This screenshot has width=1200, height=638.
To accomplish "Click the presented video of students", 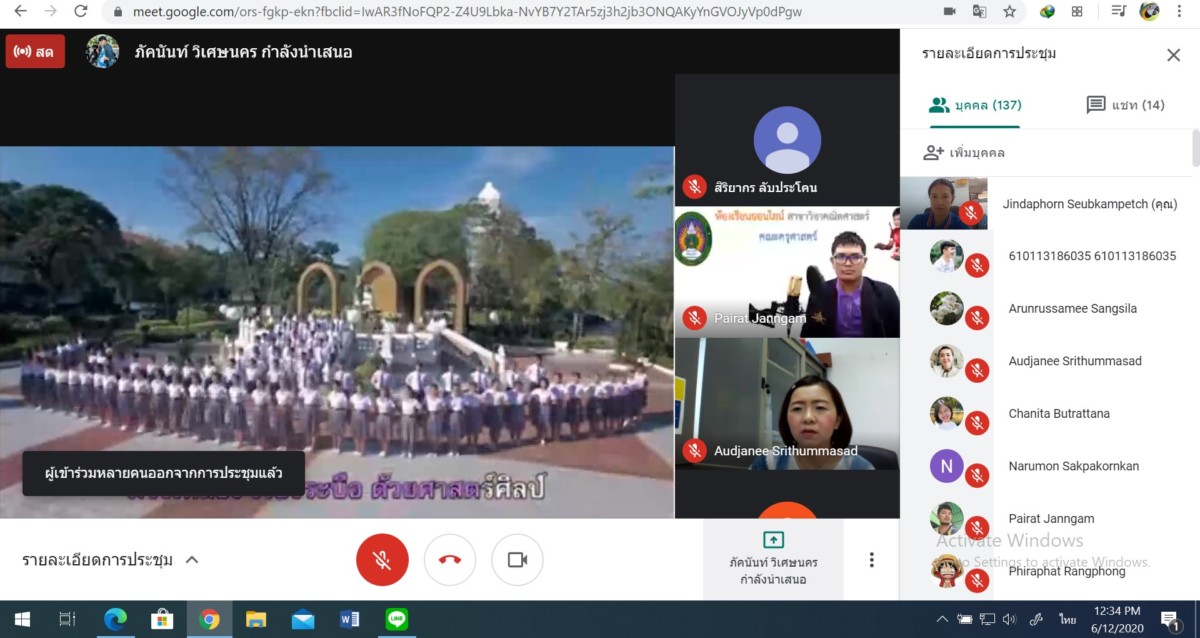I will point(337,332).
